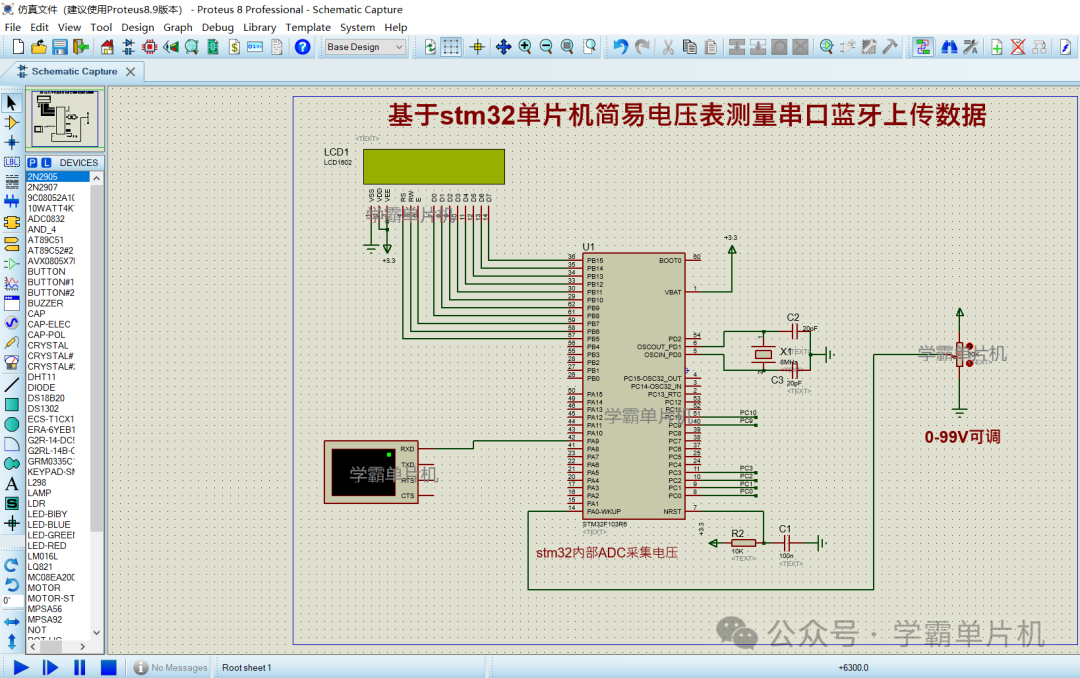Toggle the wire autorouter icon
This screenshot has height=678, width=1080.
(922, 47)
